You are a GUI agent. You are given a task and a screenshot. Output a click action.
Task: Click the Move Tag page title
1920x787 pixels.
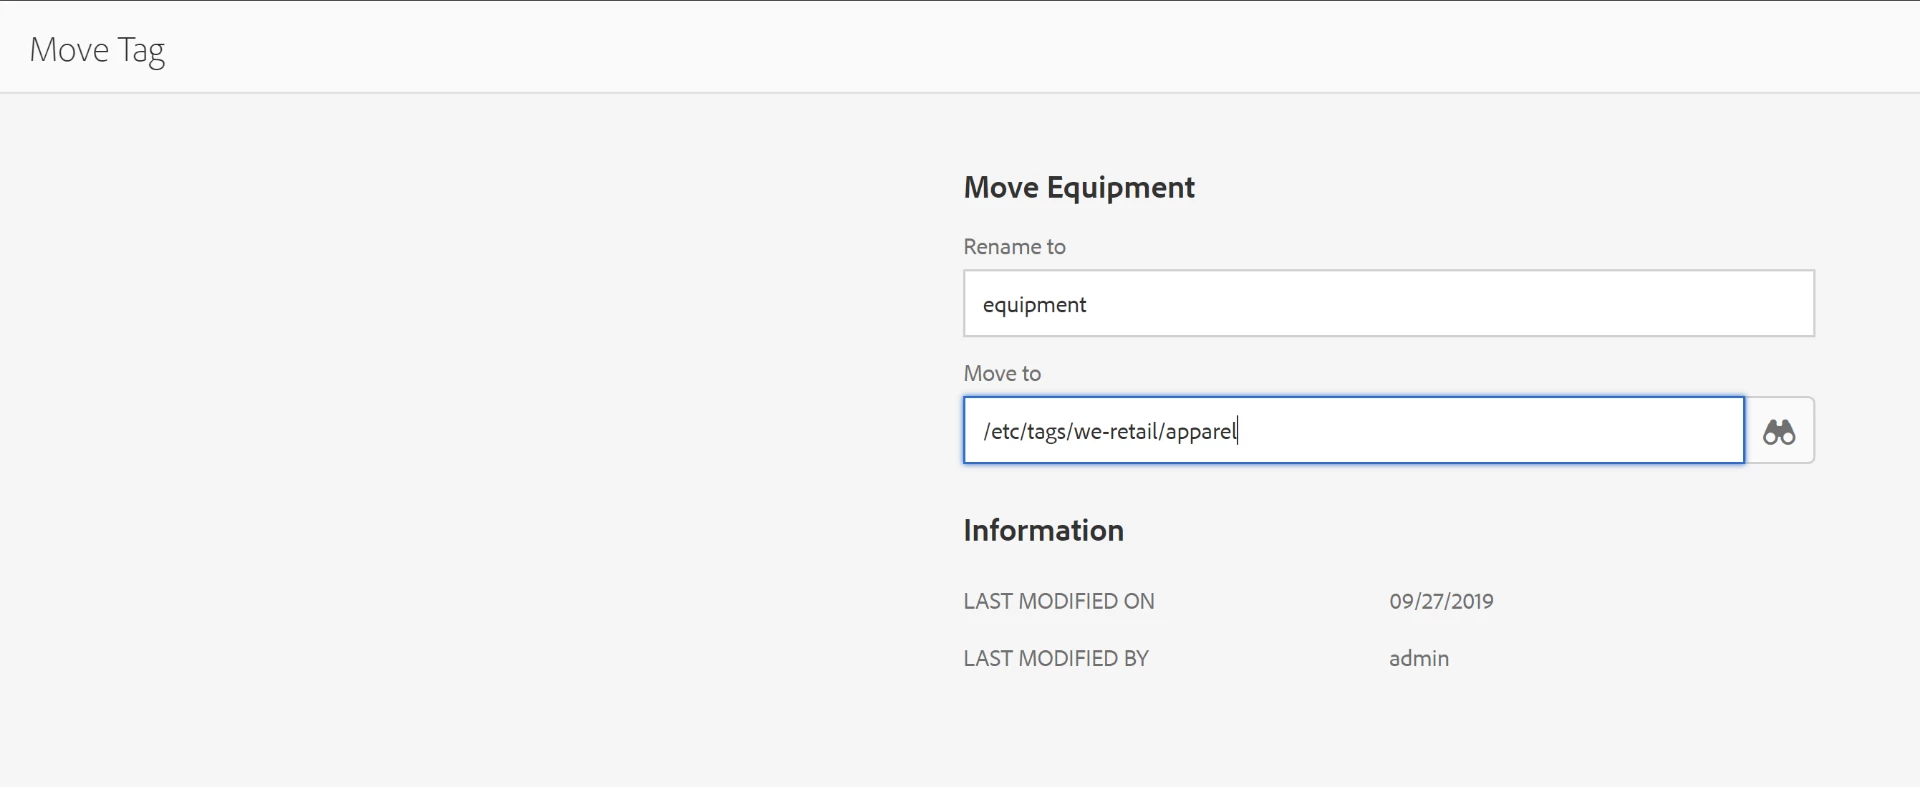click(97, 49)
